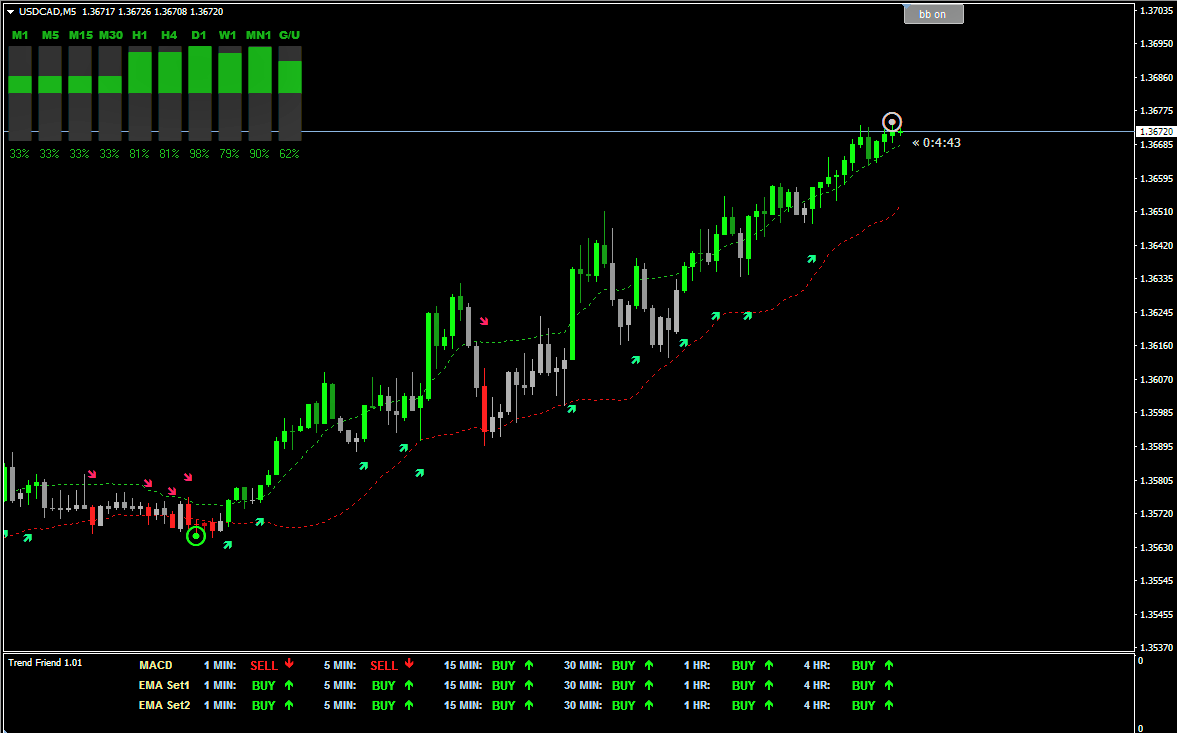
Task: Click the 1.36070 price axis label
Action: tap(1157, 380)
